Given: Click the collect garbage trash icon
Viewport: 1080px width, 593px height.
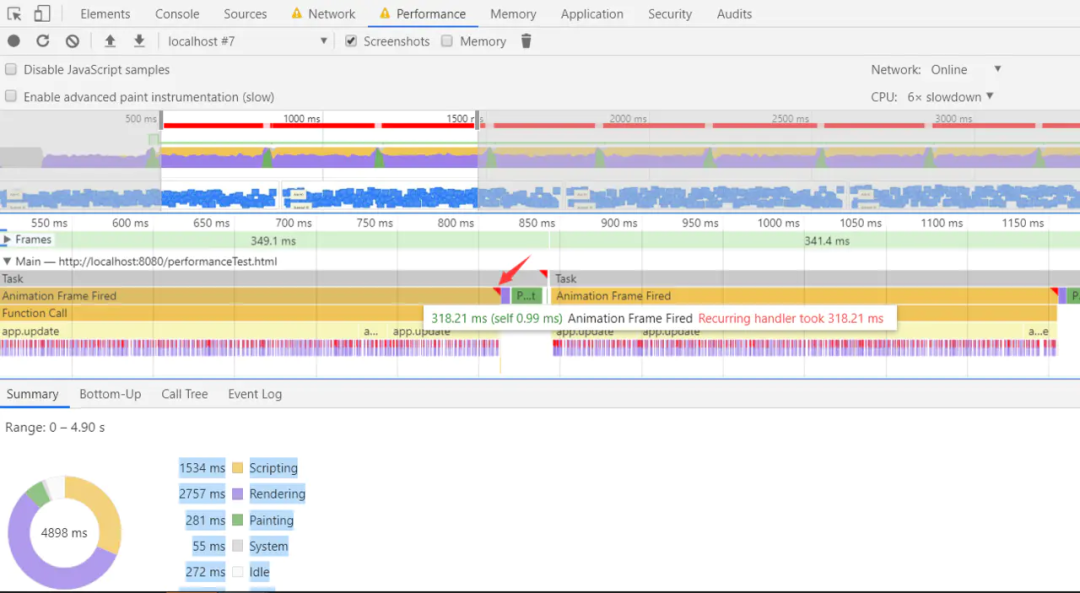Looking at the screenshot, I should point(525,41).
